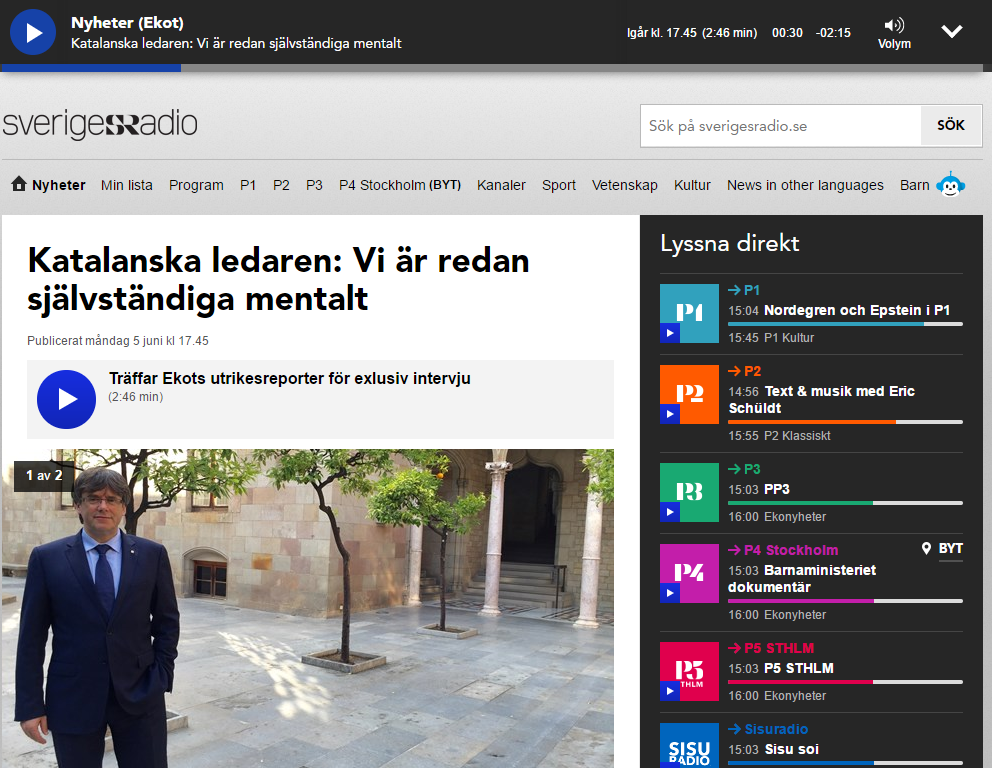Play the top audio player button
This screenshot has height=768, width=992.
(x=33, y=32)
